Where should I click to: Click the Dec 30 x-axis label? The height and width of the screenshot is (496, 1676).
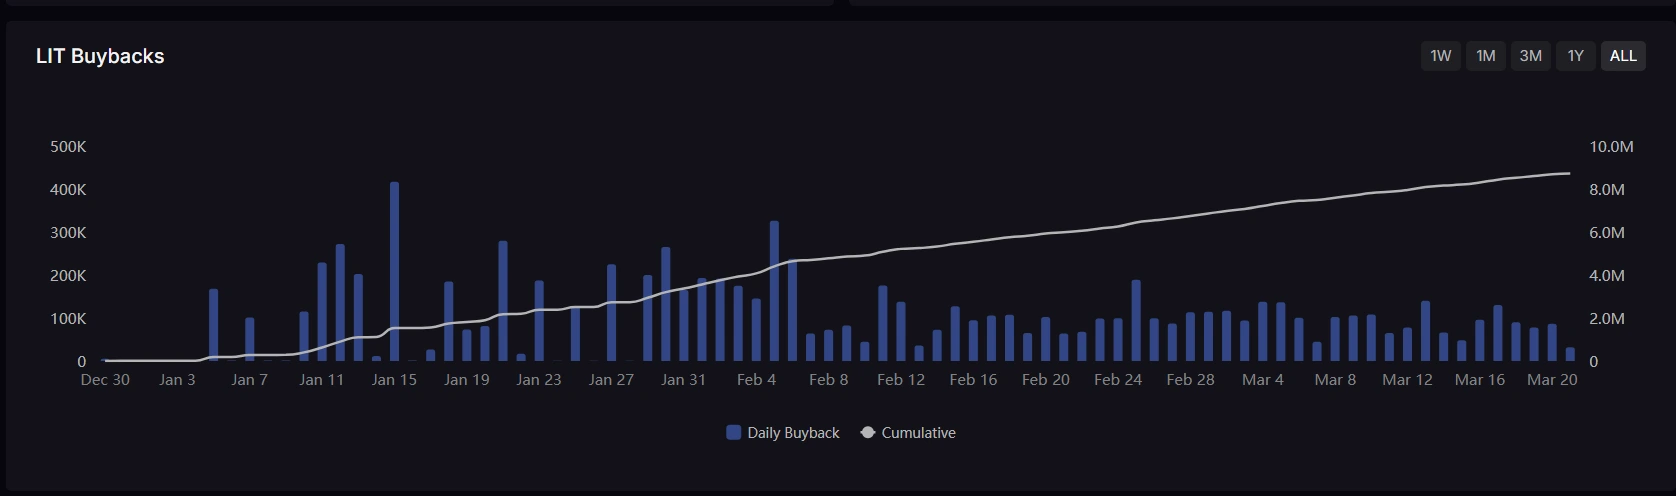(x=105, y=380)
